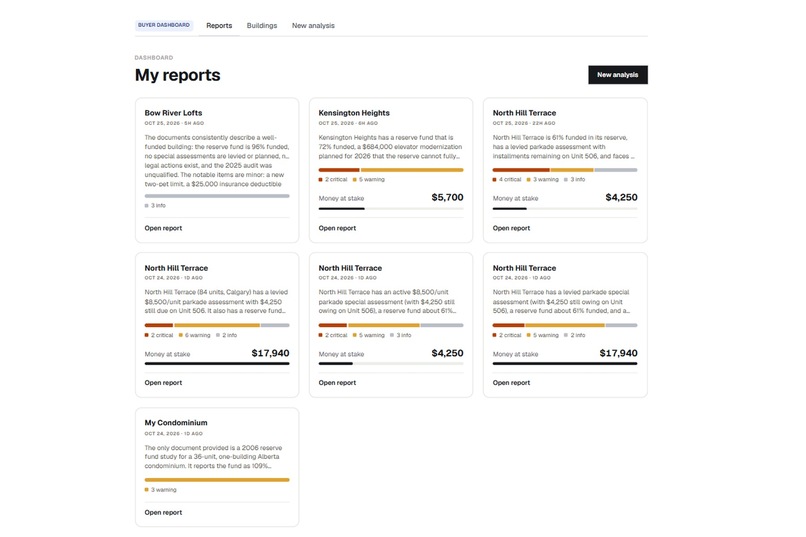Click 'Money at stake' label in Kensington Heights

(341, 198)
